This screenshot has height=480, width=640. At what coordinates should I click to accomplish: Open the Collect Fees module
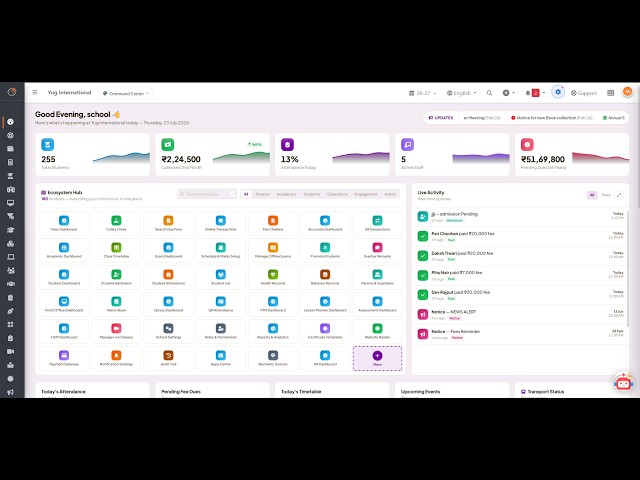116,223
